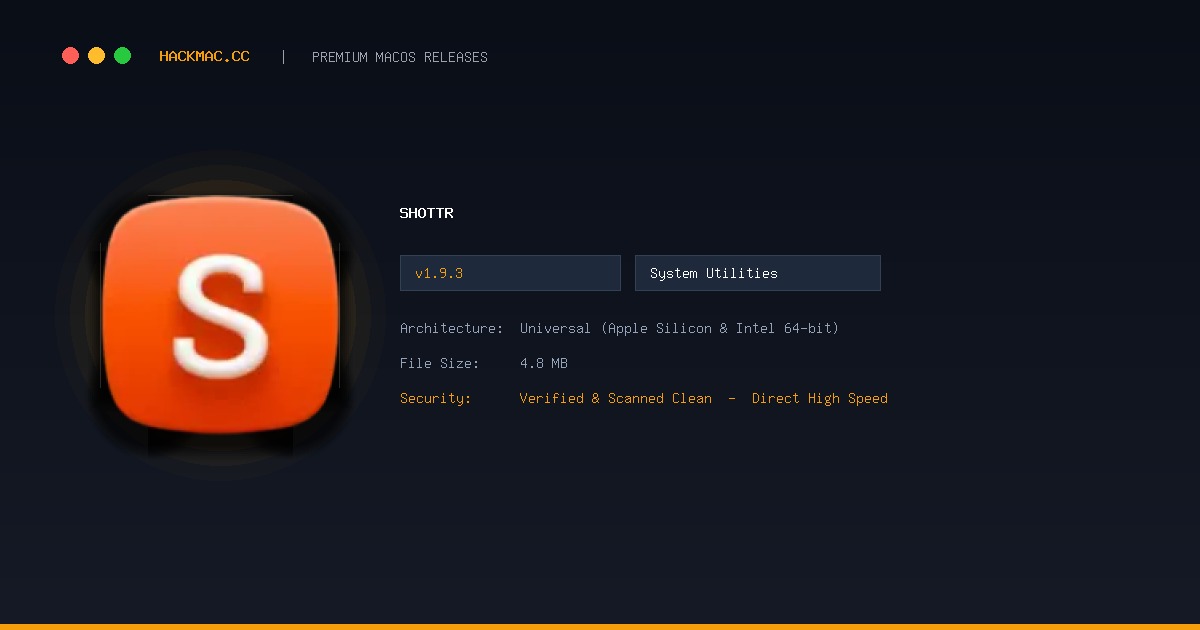Select the System Utilities category badge
This screenshot has height=630, width=1200.
click(758, 273)
